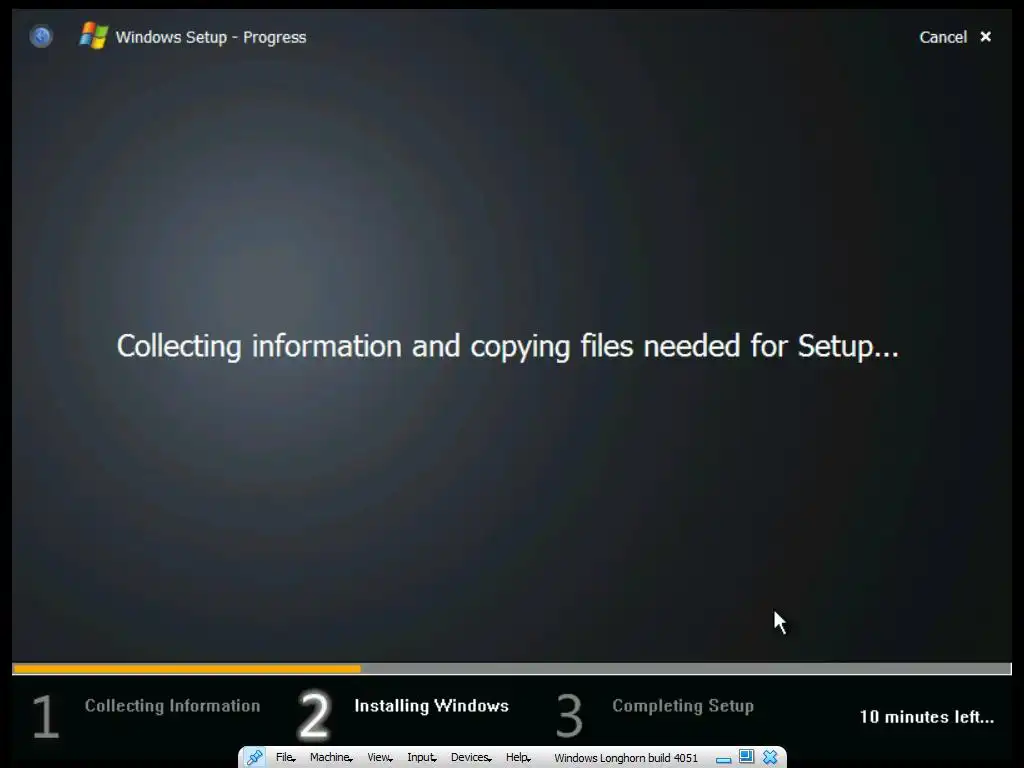Click the "10 minutes left..." text
This screenshot has height=768, width=1024.
(x=927, y=717)
